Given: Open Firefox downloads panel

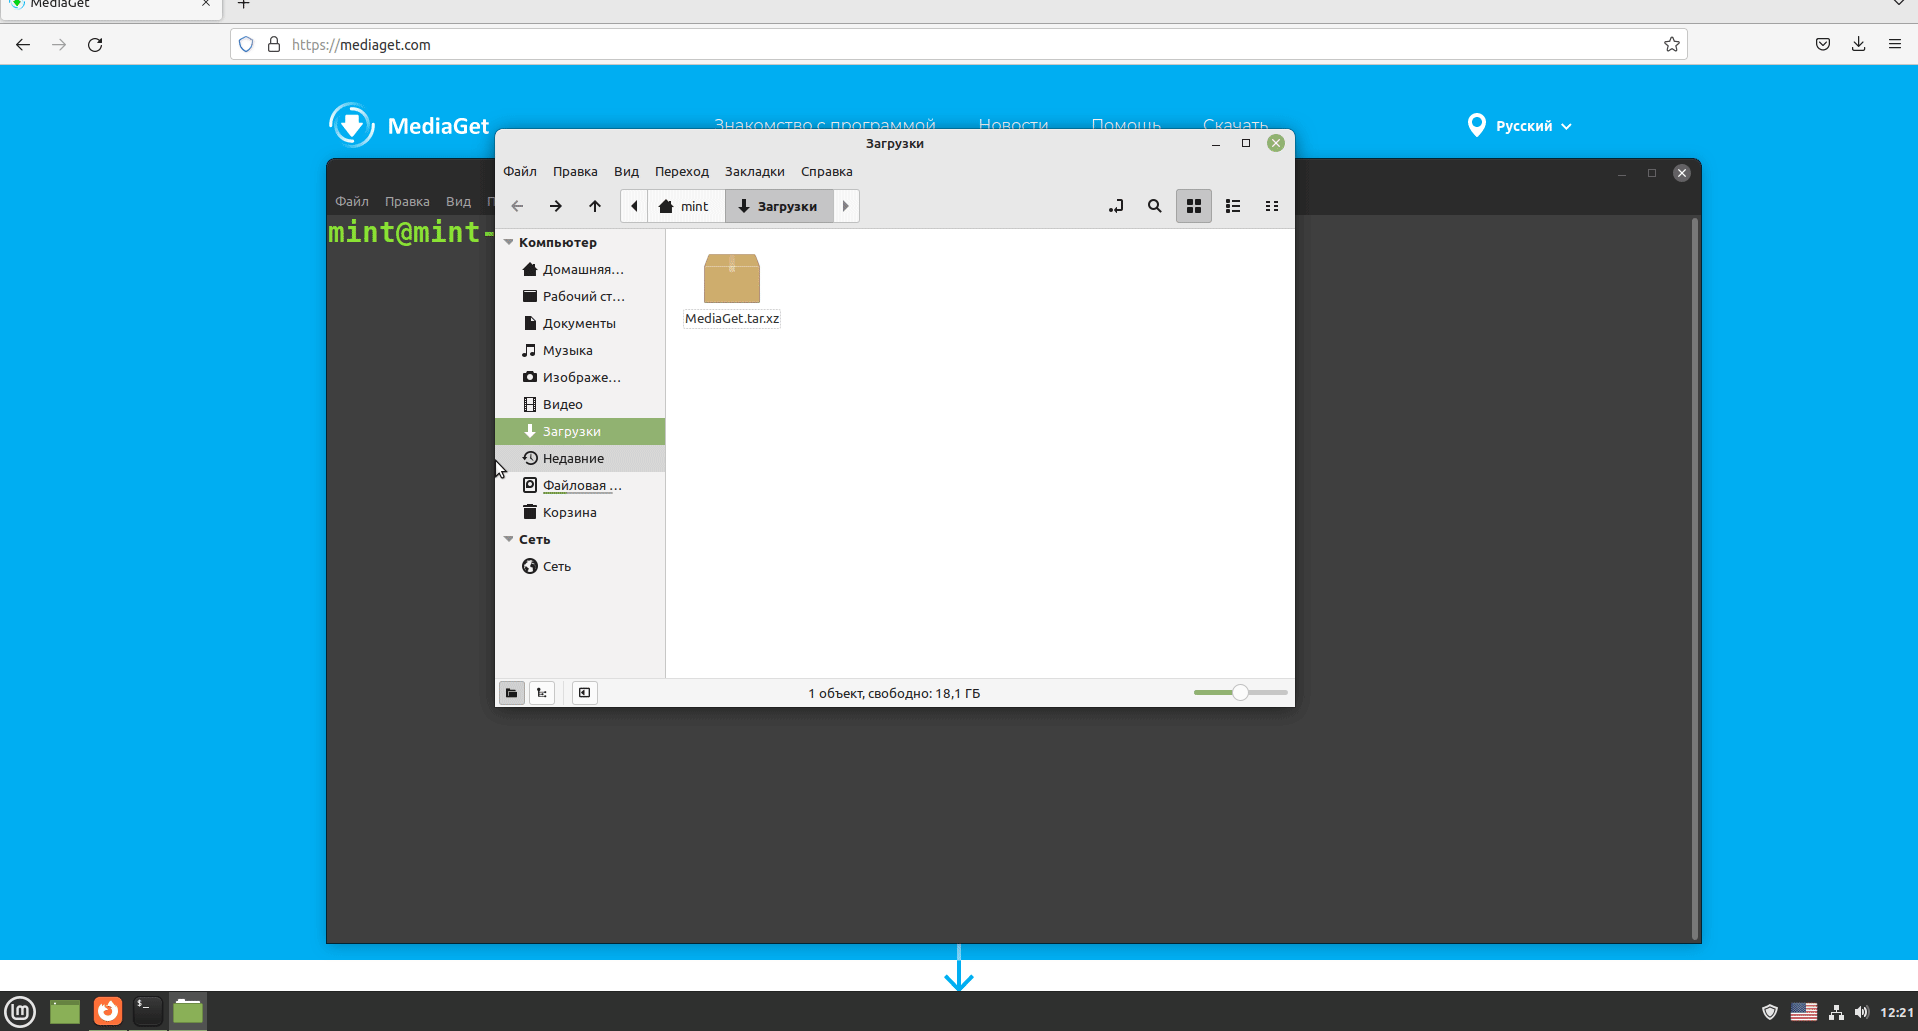Looking at the screenshot, I should coord(1859,44).
